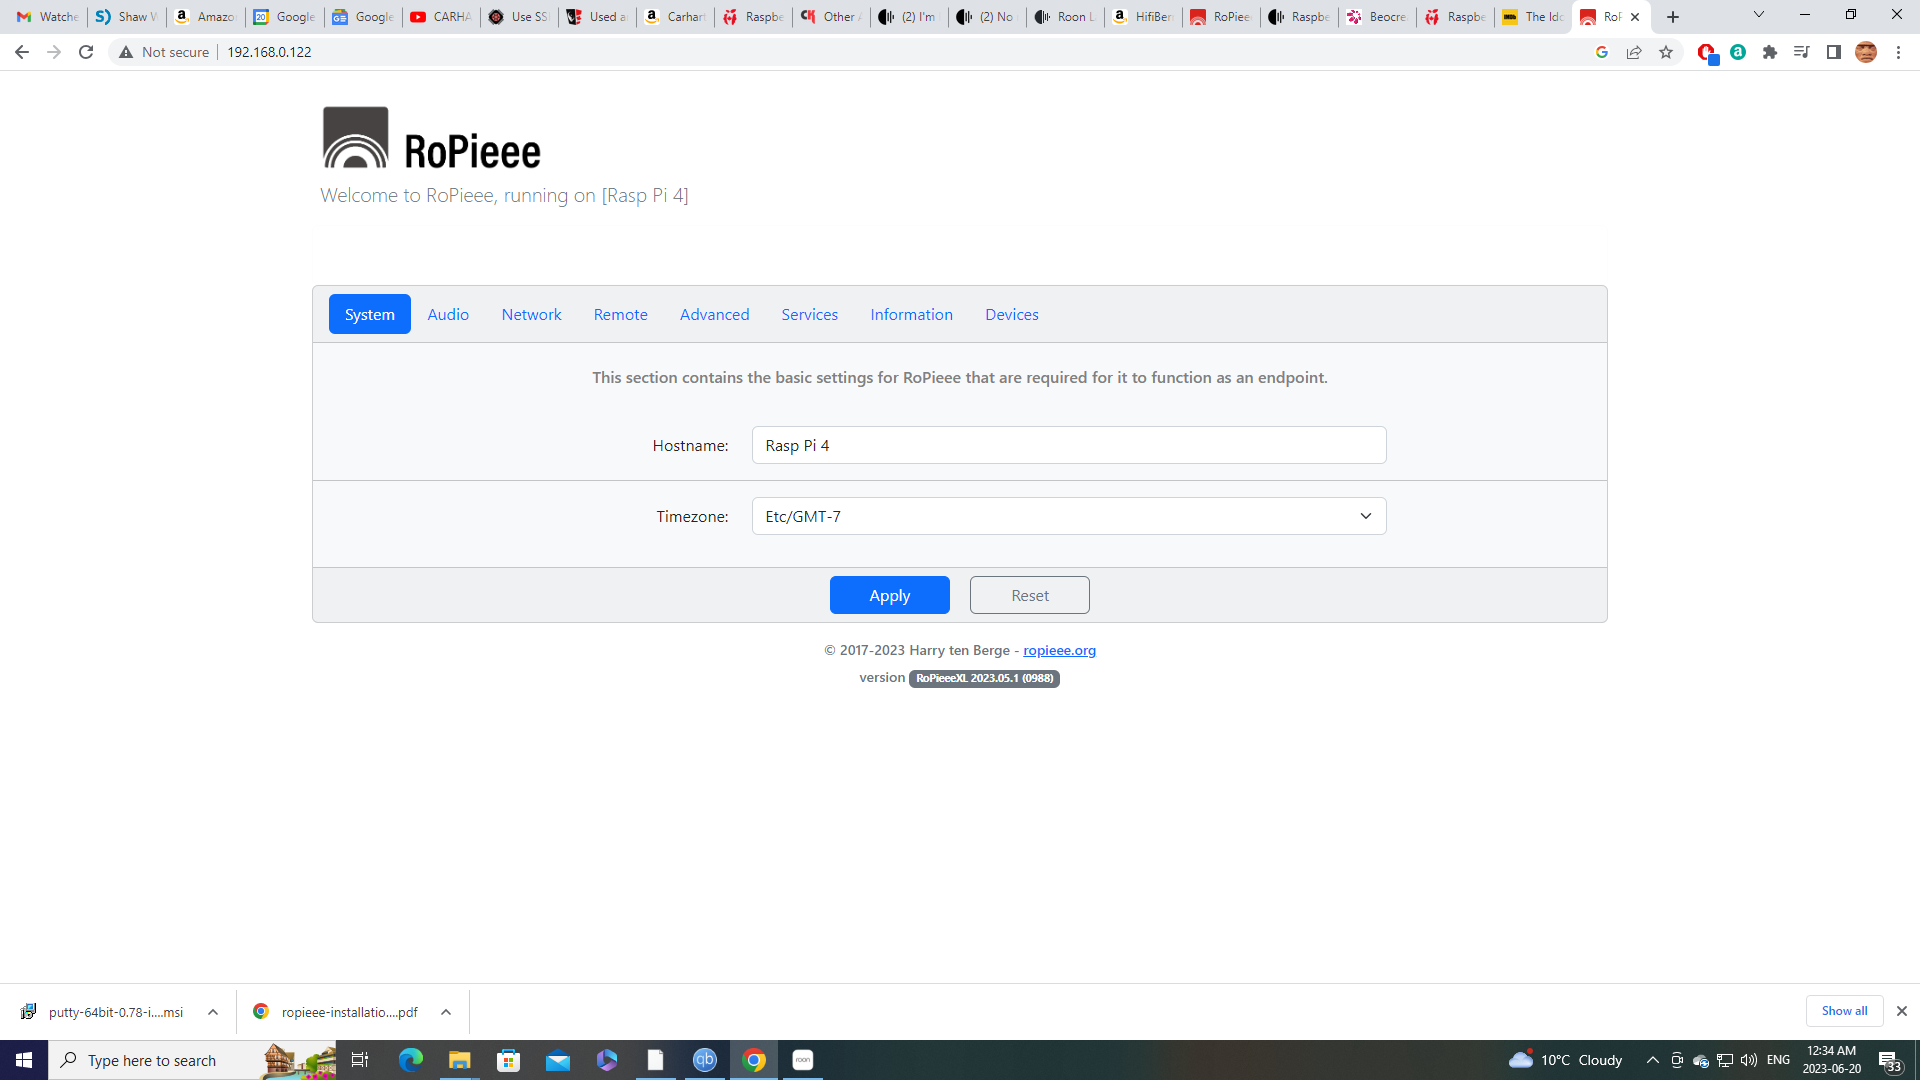This screenshot has height=1080, width=1920.
Task: Reload the page with the refresh icon
Action: point(86,52)
